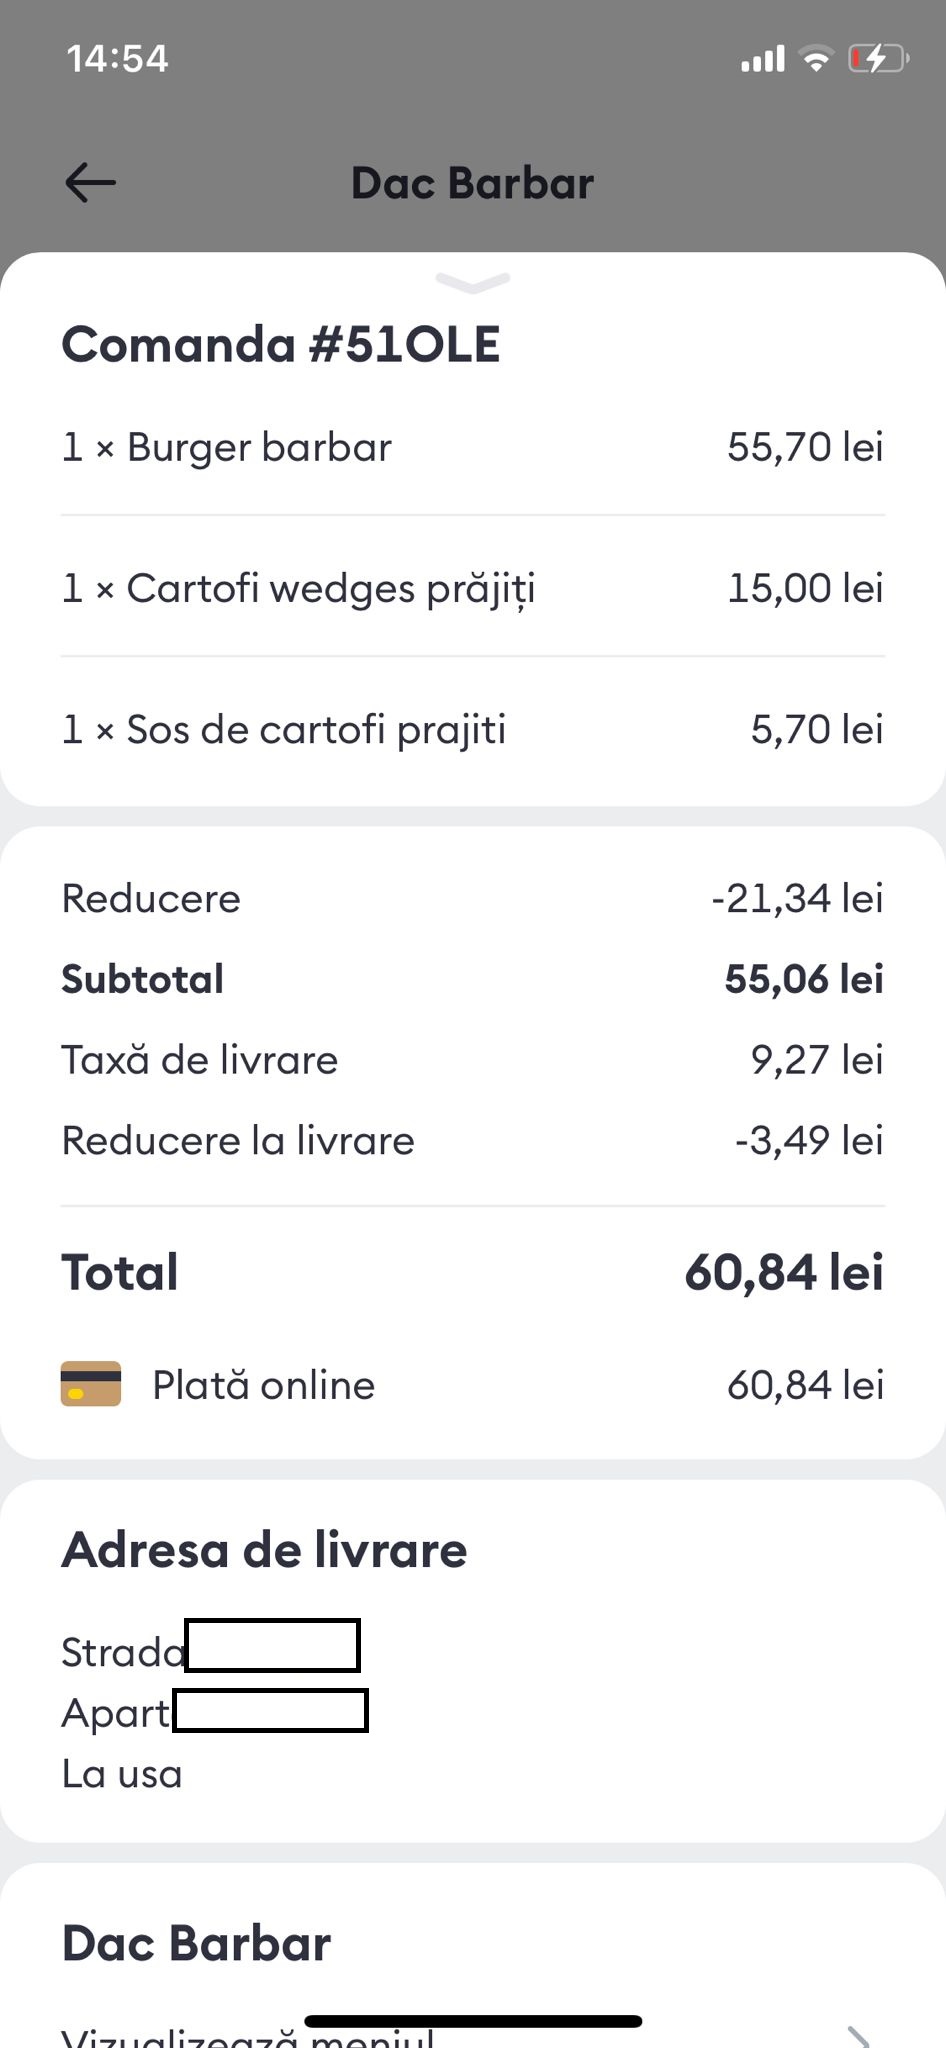Image resolution: width=946 pixels, height=2048 pixels.
Task: Tap the cellular signal bars icon
Action: pos(763,59)
